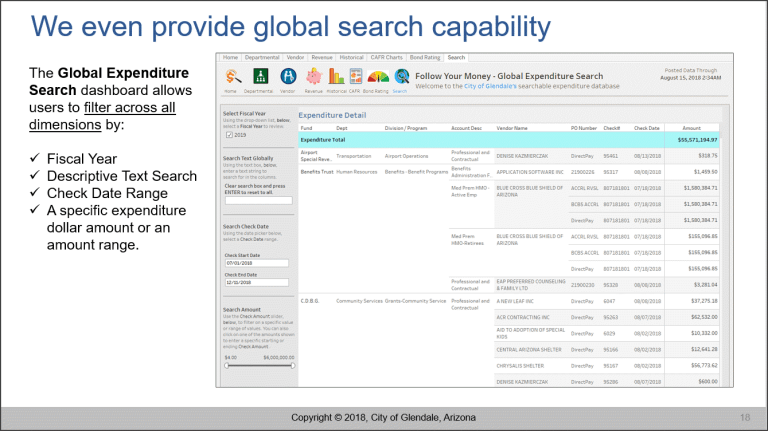
Task: Toggle the 2019 fiscal year checkbox
Action: pyautogui.click(x=229, y=135)
